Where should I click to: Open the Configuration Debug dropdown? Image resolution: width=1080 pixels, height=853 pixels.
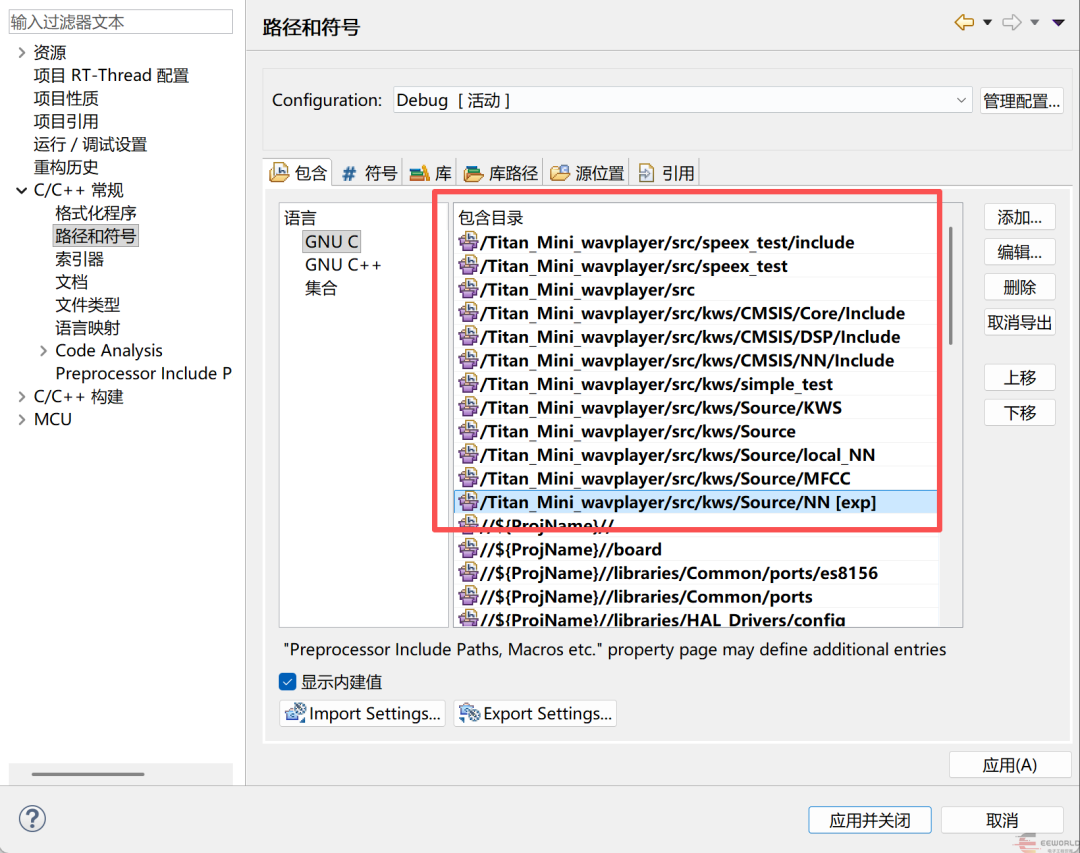(682, 100)
